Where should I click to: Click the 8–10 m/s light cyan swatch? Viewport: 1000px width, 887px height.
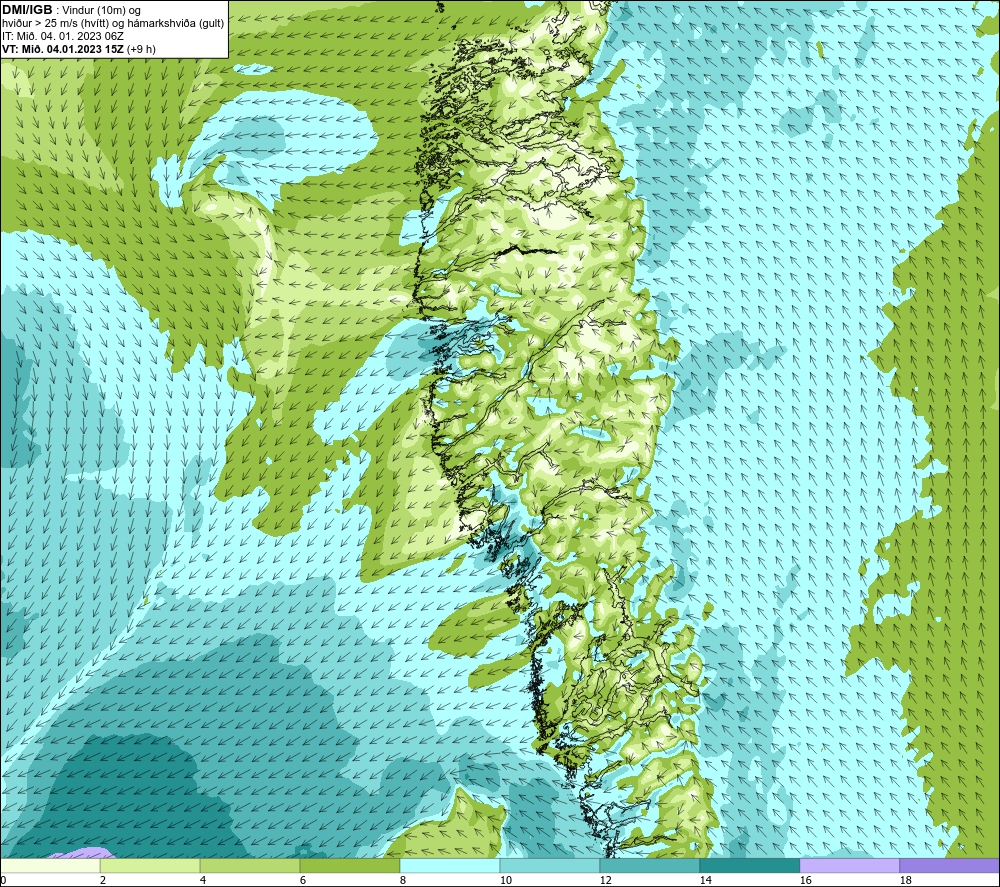pyautogui.click(x=450, y=865)
